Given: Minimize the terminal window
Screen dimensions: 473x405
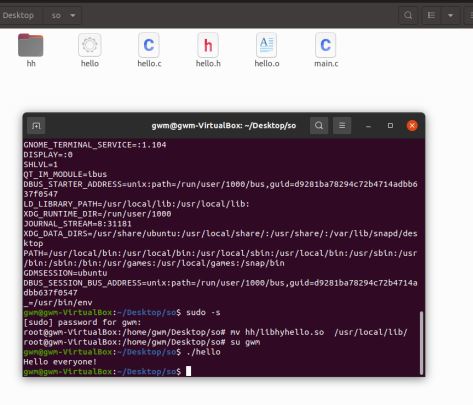Looking at the screenshot, I should (x=368, y=126).
